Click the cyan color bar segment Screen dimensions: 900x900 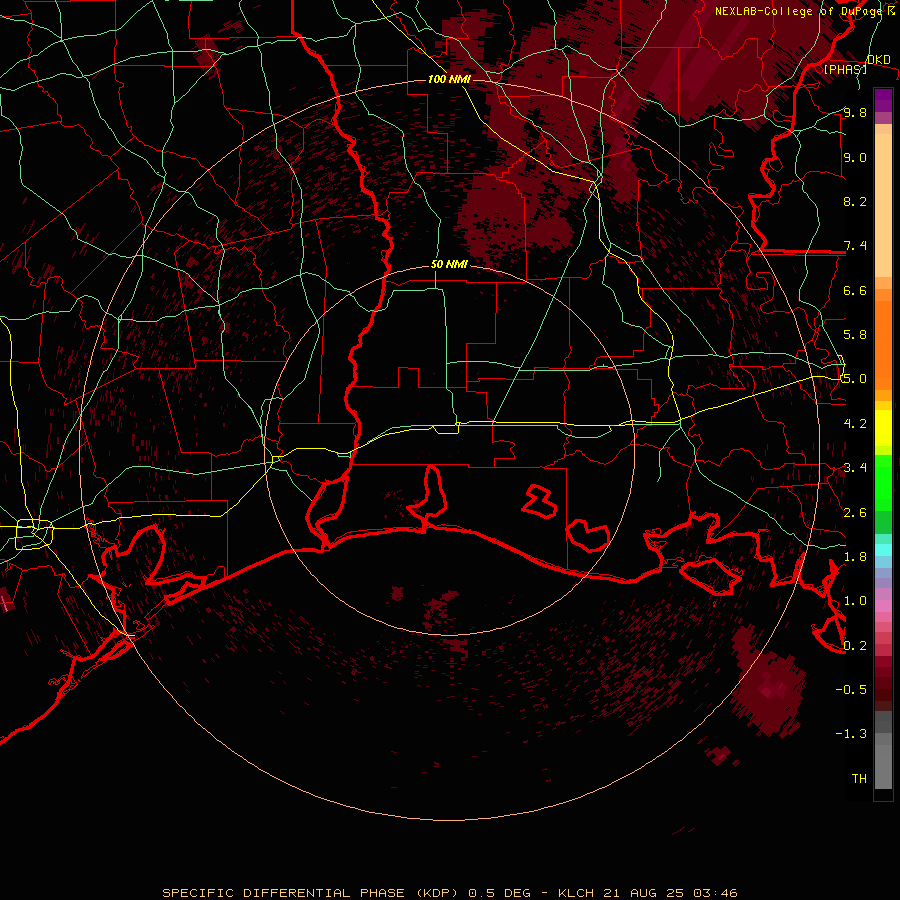(883, 550)
